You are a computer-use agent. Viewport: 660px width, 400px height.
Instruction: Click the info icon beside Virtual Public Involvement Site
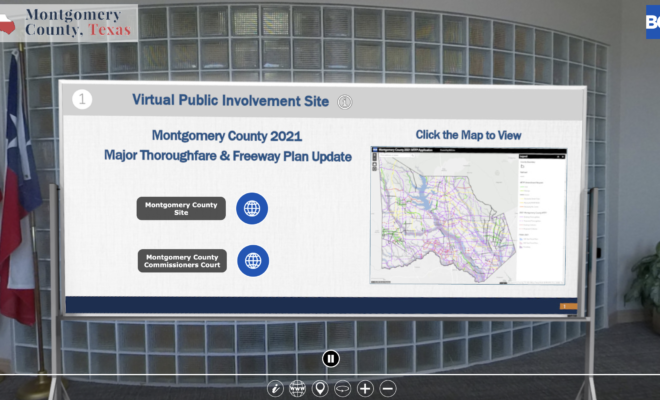[x=345, y=102]
